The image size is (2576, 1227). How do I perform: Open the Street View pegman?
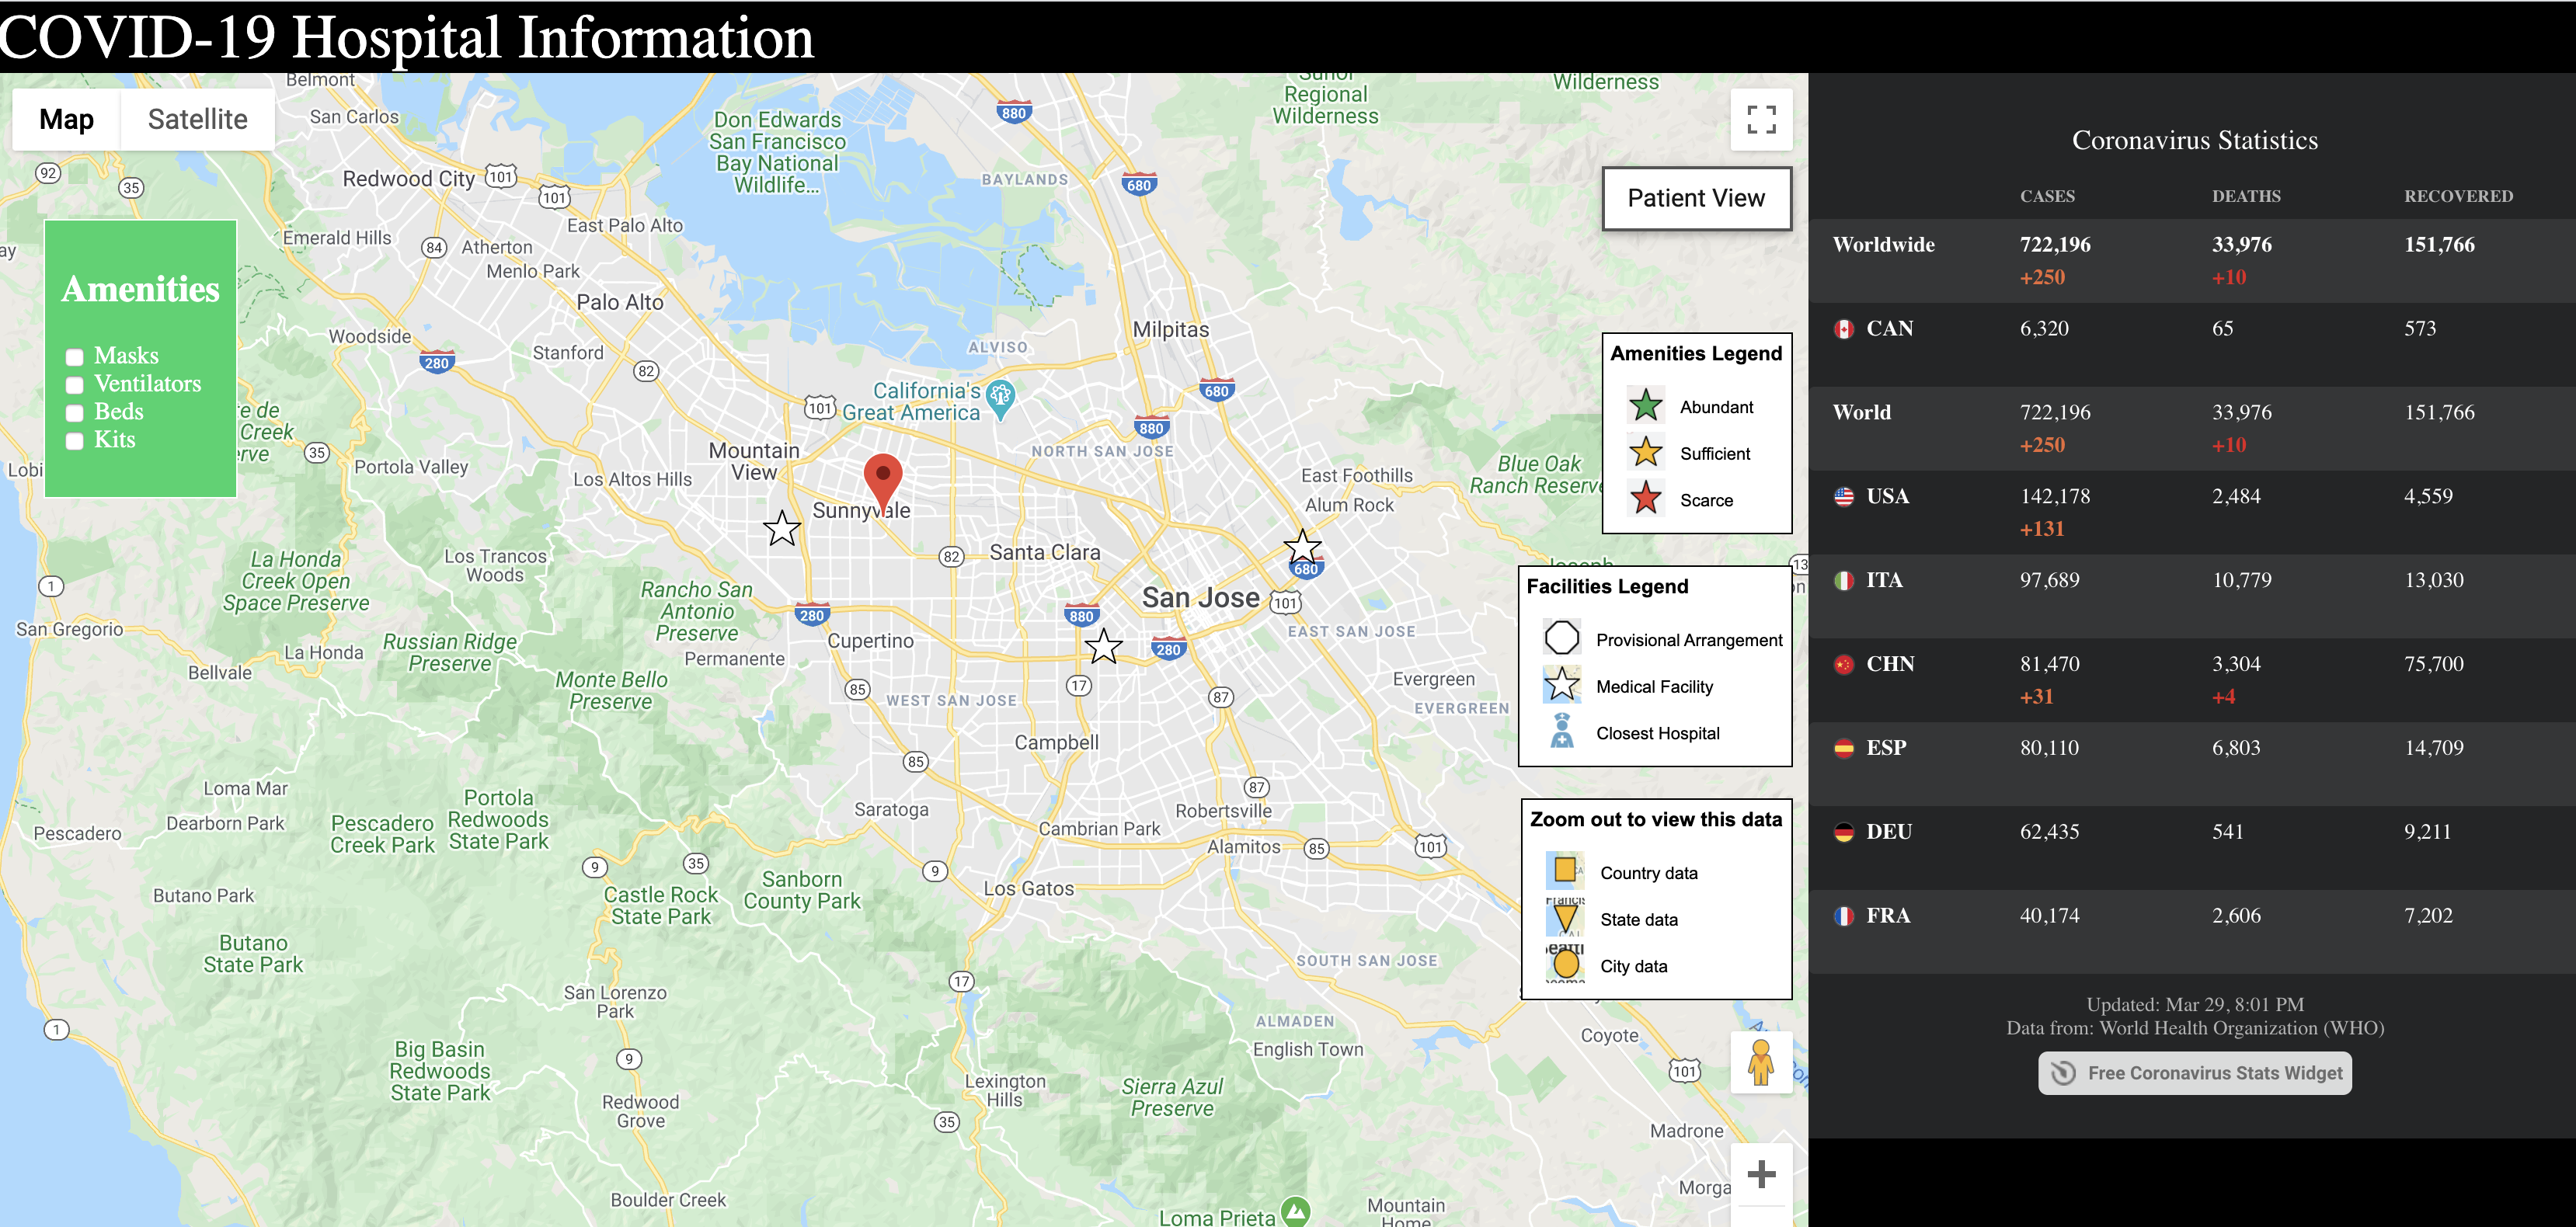click(1760, 1062)
